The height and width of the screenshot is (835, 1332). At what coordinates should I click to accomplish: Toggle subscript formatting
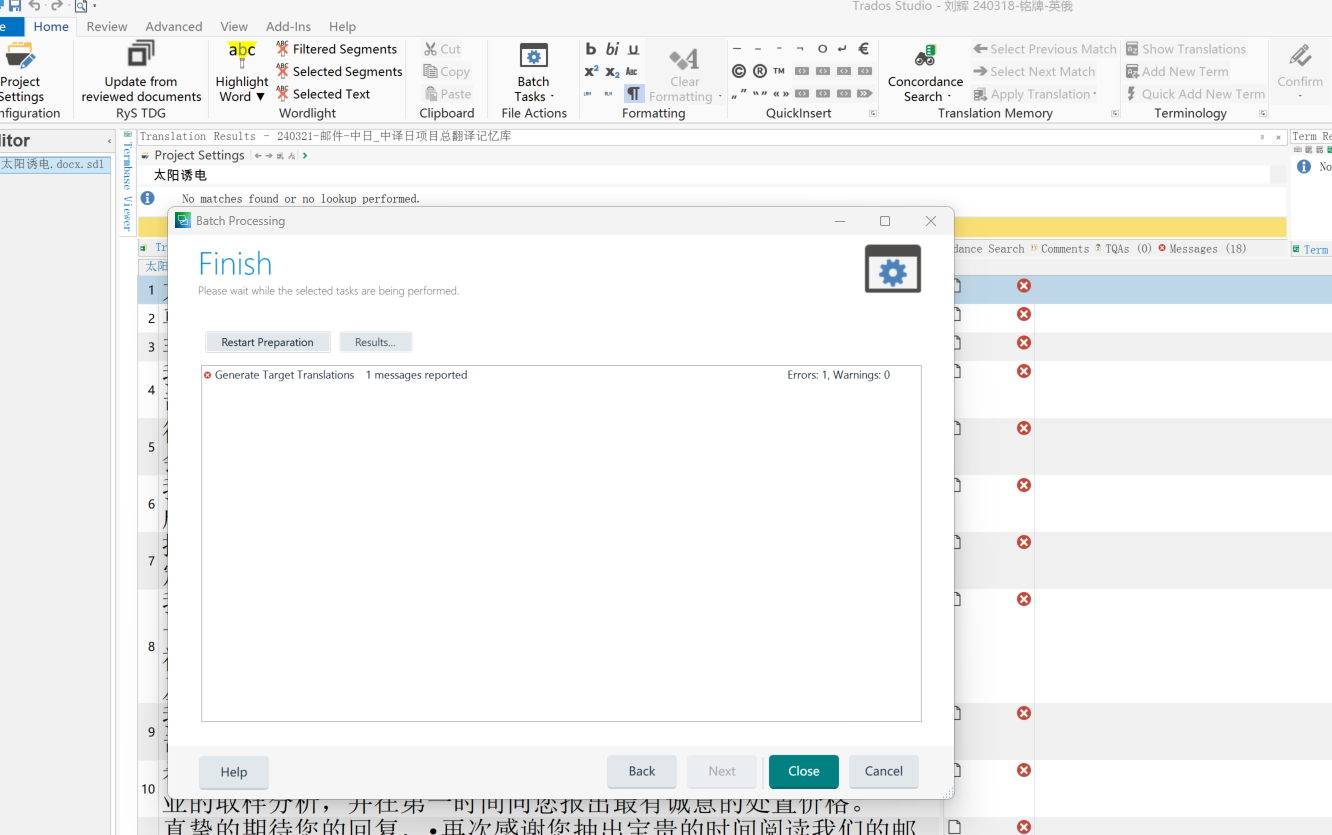pos(612,72)
